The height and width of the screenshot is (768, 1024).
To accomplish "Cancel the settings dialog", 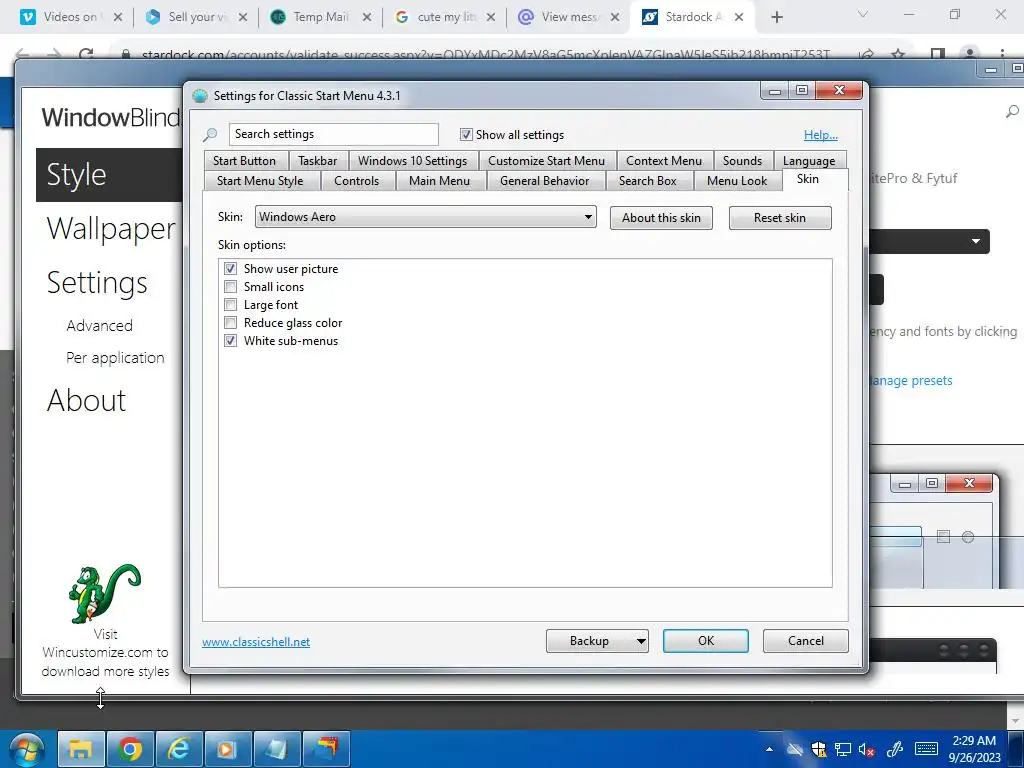I will [806, 641].
